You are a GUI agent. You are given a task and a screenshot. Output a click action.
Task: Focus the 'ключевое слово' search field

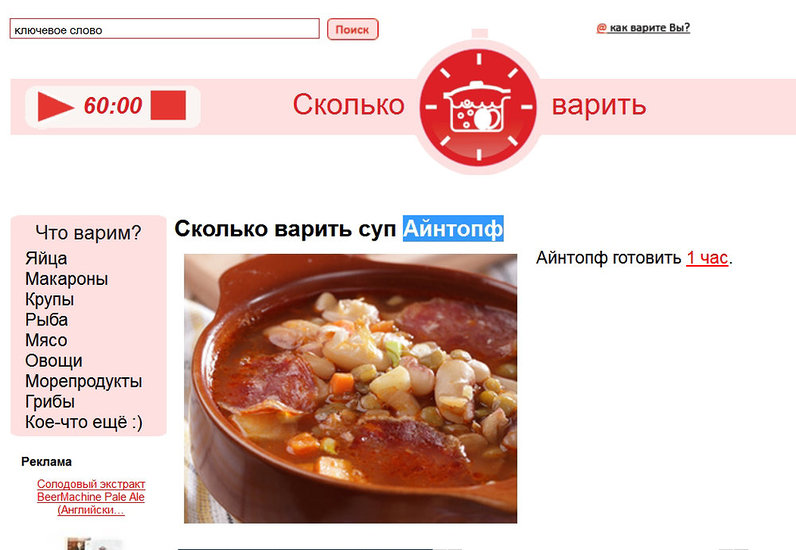(164, 29)
